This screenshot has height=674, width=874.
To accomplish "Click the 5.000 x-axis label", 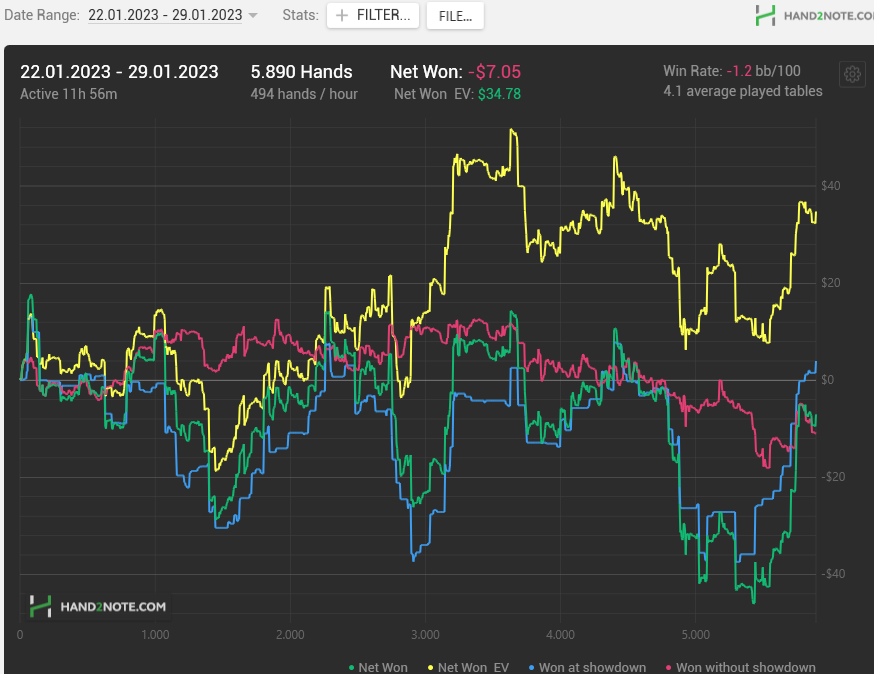I will coord(696,634).
